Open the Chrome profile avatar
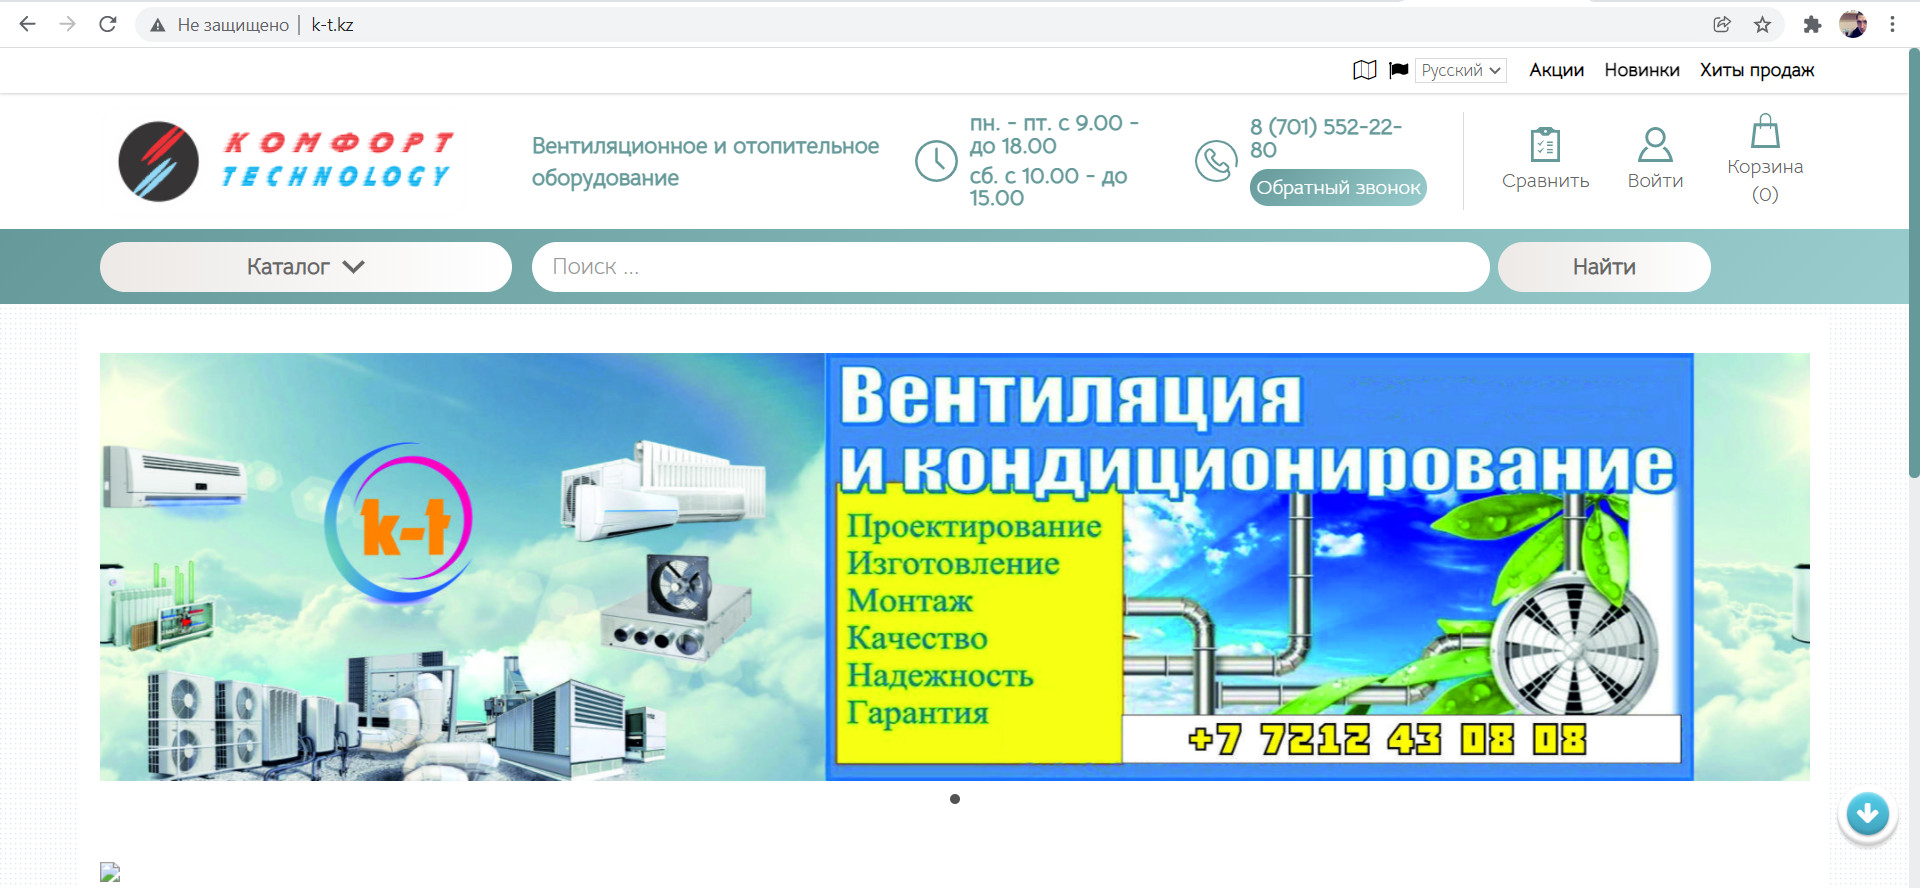 click(1853, 25)
